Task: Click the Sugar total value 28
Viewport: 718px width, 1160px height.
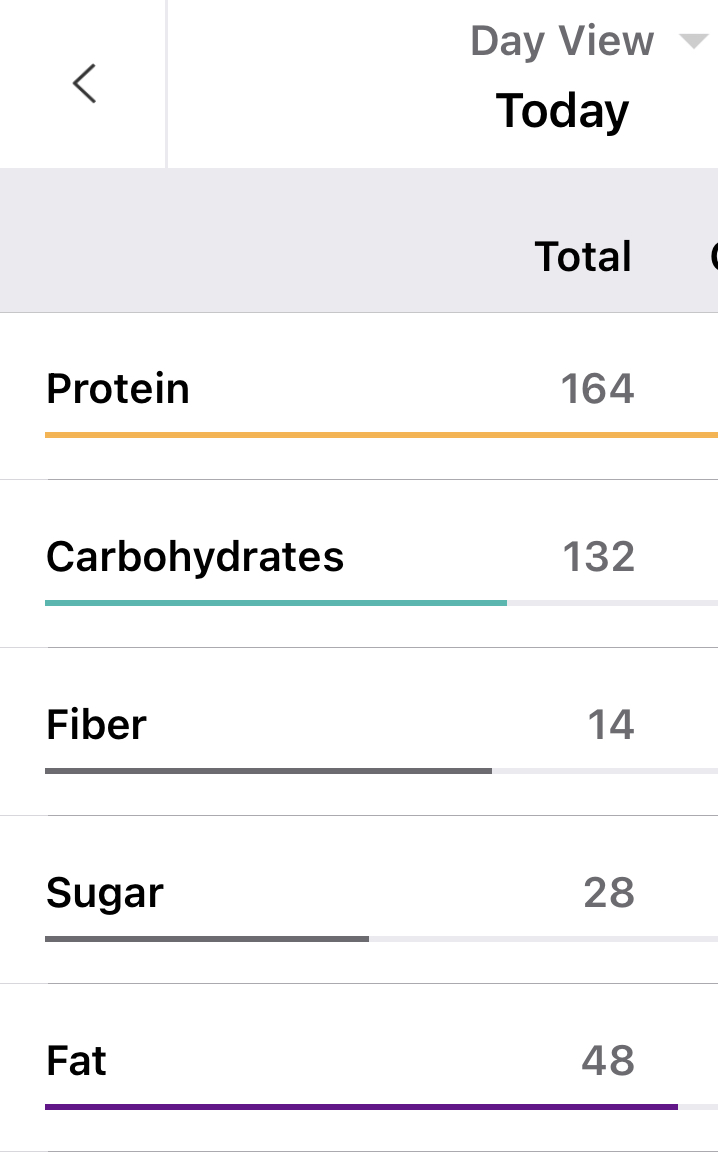Action: pyautogui.click(x=609, y=892)
